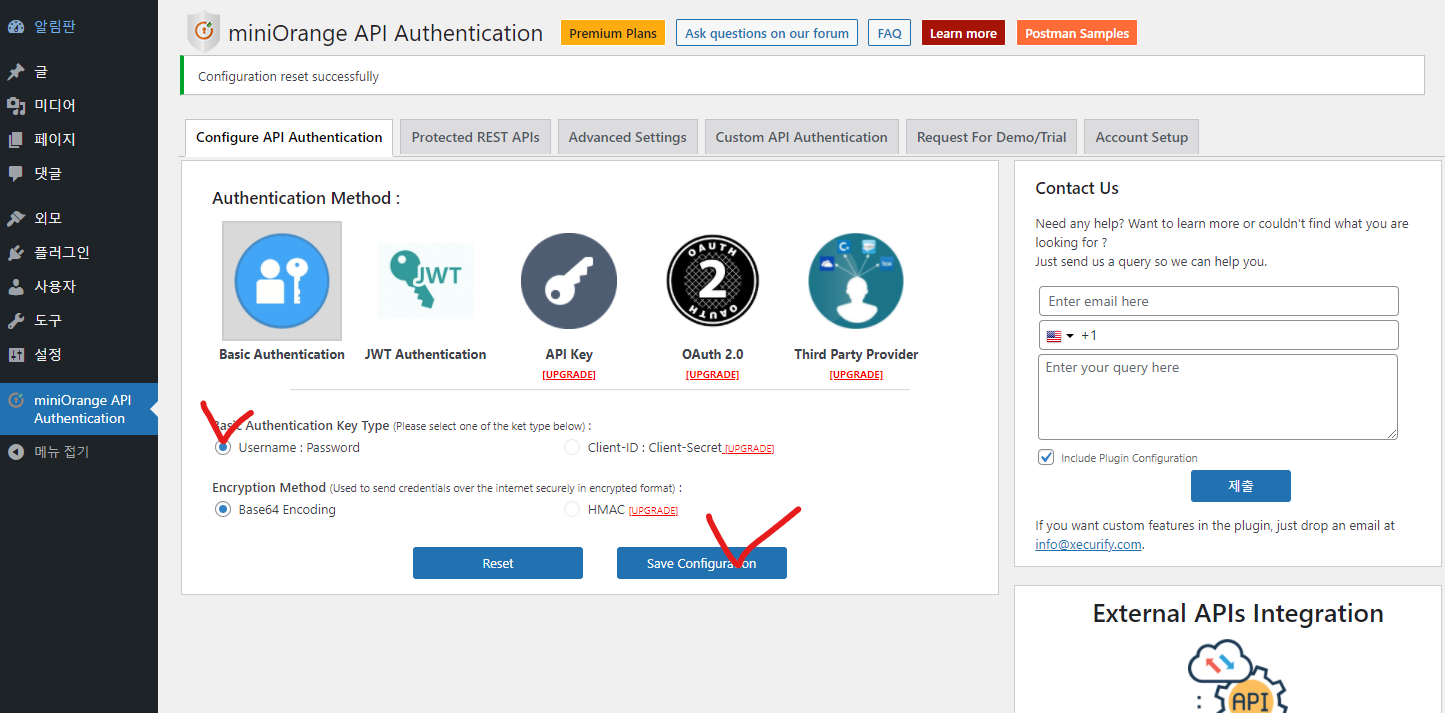Select the Base64 Encoding radio button
1445x713 pixels.
coord(223,510)
